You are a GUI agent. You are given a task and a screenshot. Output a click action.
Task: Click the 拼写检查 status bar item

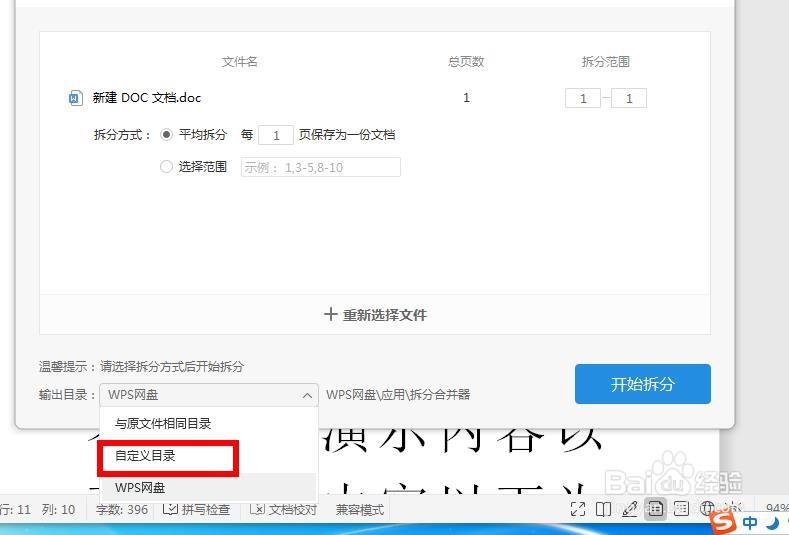click(x=197, y=509)
